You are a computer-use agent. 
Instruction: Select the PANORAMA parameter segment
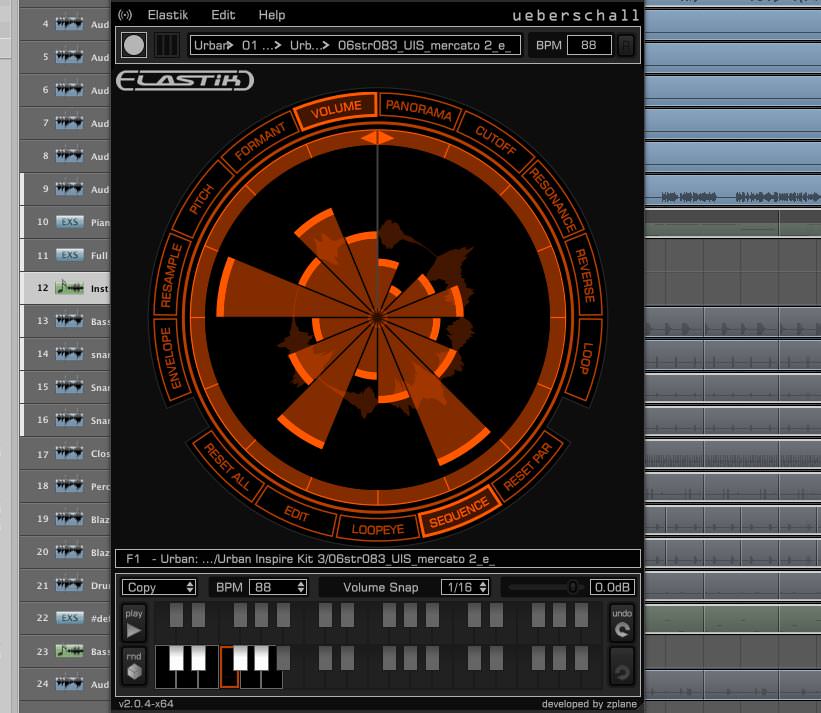click(418, 108)
